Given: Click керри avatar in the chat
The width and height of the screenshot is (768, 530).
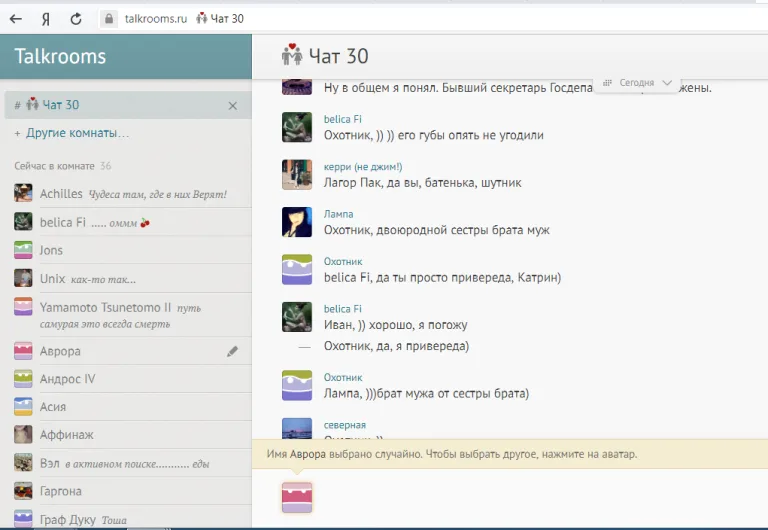Looking at the screenshot, I should point(297,174).
